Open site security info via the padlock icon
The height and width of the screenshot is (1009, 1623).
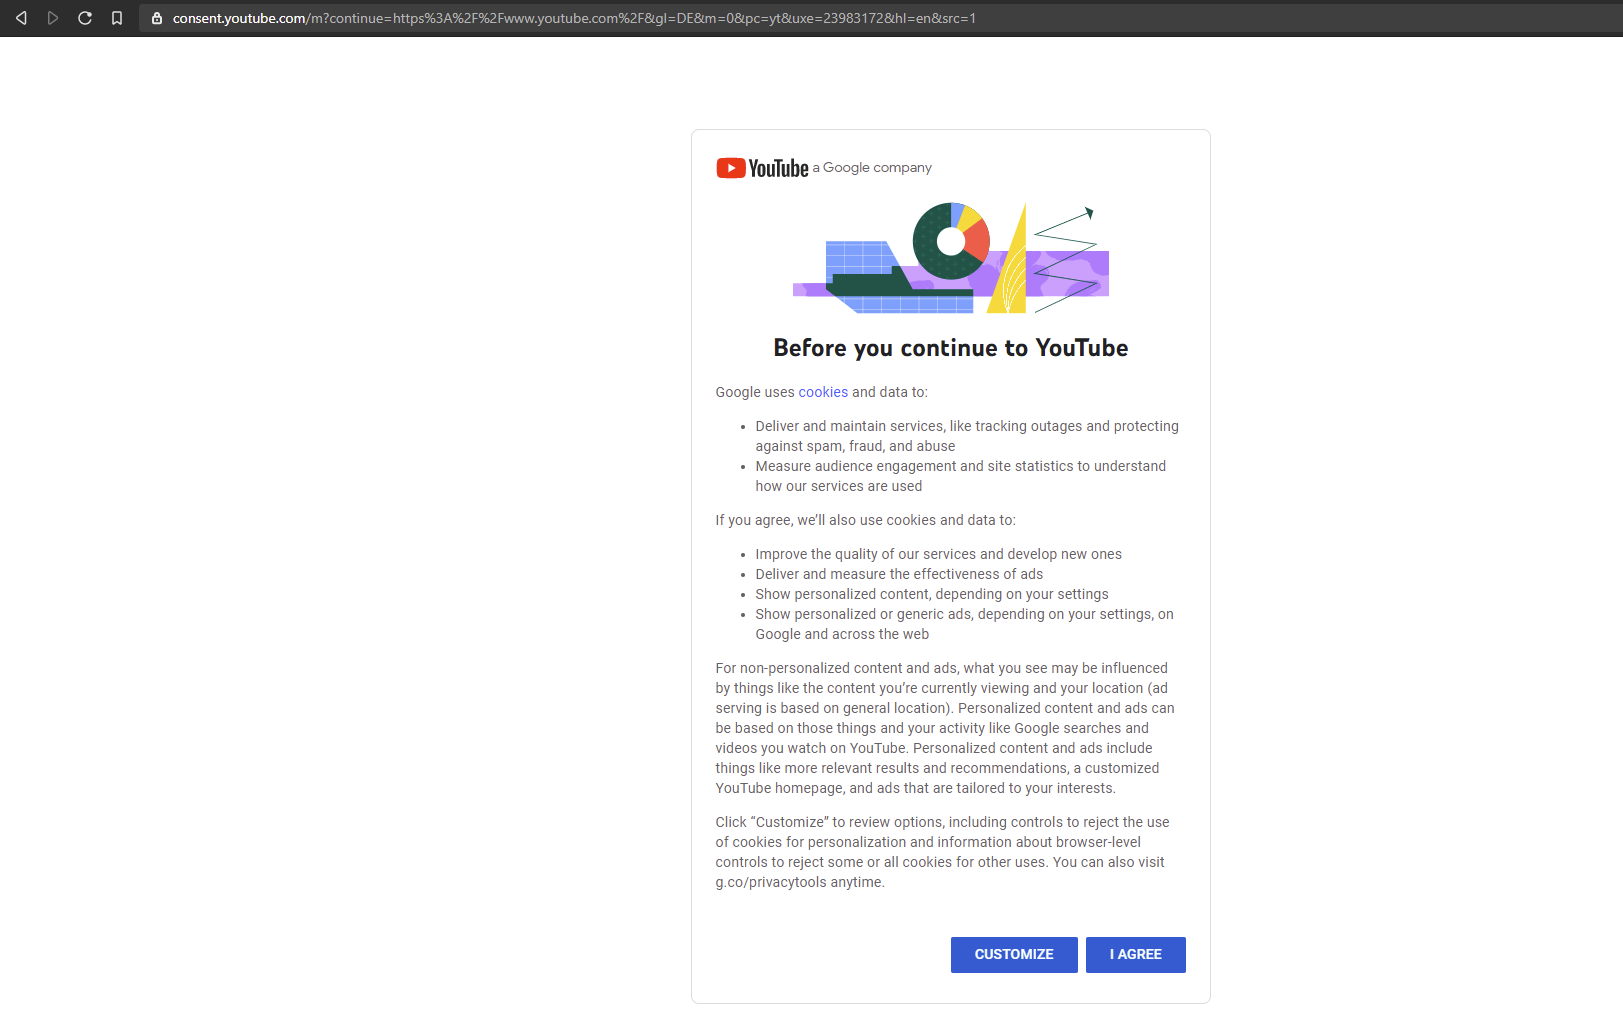(x=156, y=17)
